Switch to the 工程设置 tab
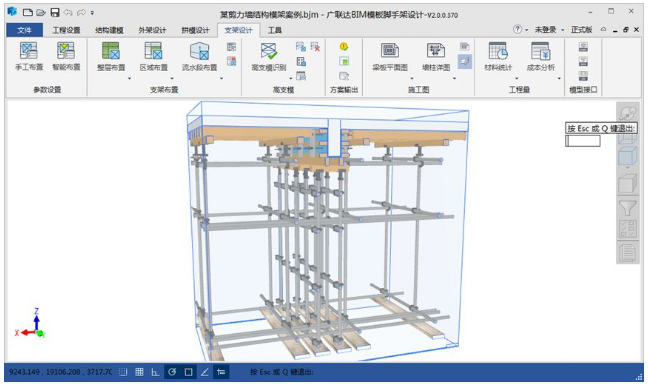 click(x=66, y=30)
